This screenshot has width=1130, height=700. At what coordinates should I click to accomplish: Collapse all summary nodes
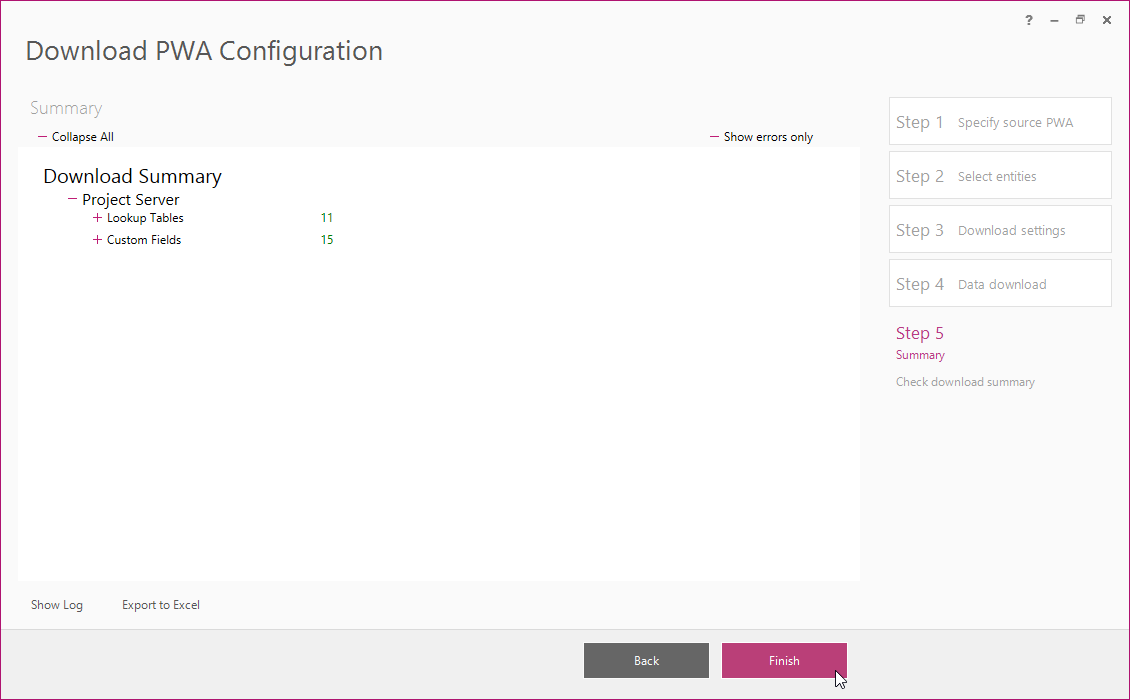click(x=76, y=137)
